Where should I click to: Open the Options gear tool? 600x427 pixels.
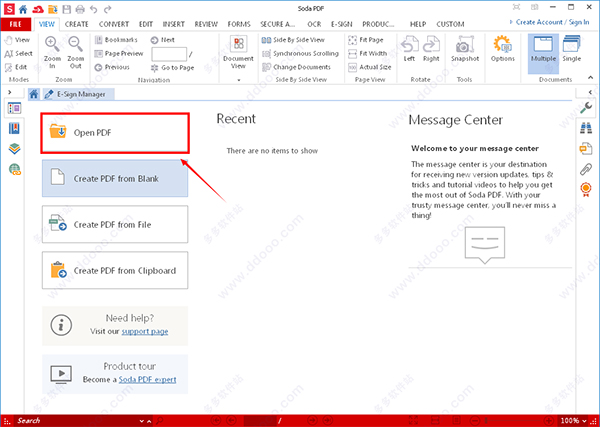pos(503,49)
